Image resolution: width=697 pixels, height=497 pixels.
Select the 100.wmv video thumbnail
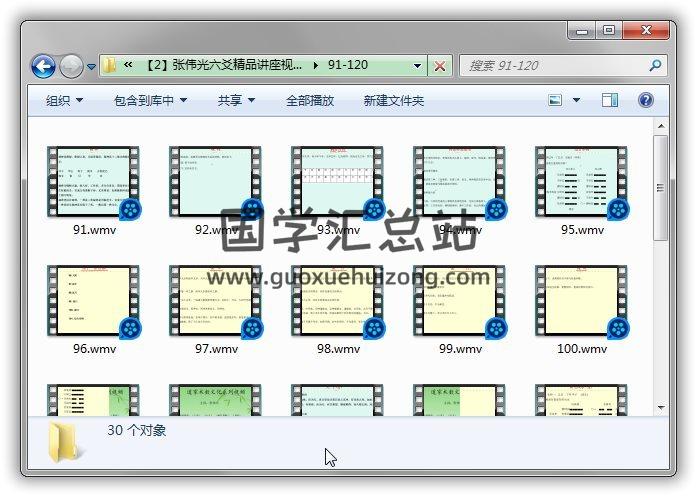click(581, 301)
